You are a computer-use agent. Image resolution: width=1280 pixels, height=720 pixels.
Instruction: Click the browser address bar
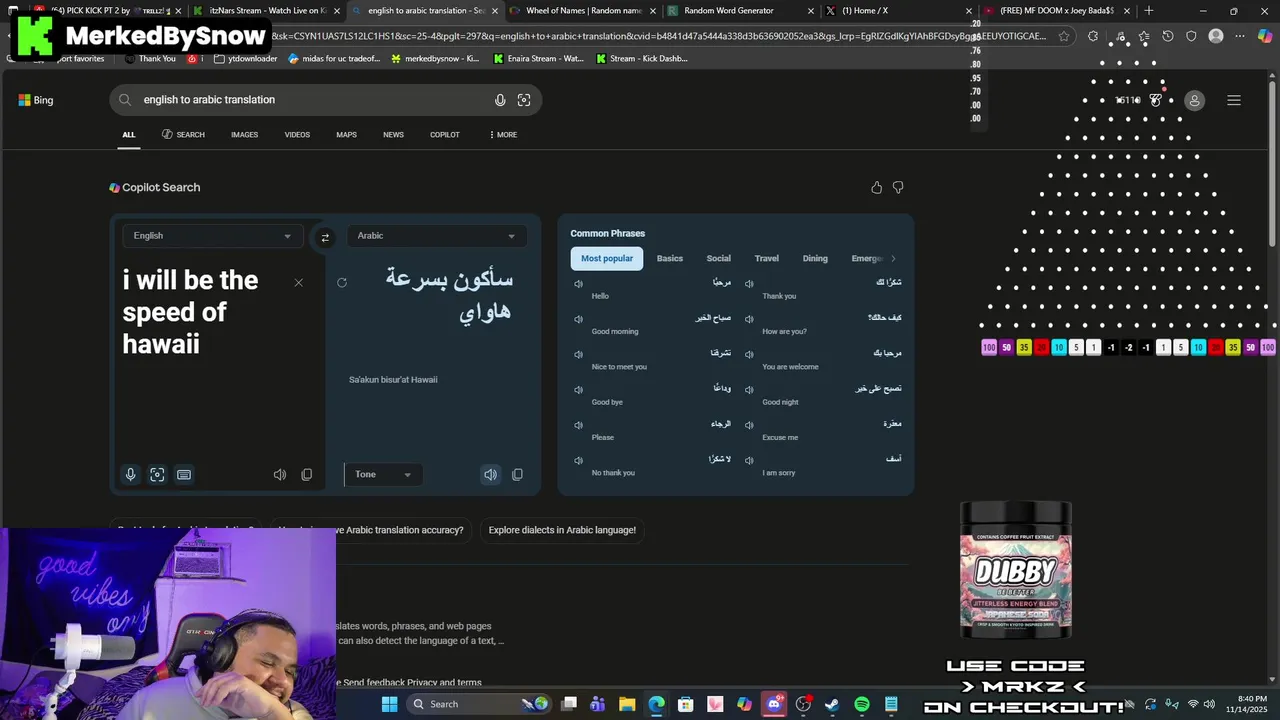tap(660, 36)
